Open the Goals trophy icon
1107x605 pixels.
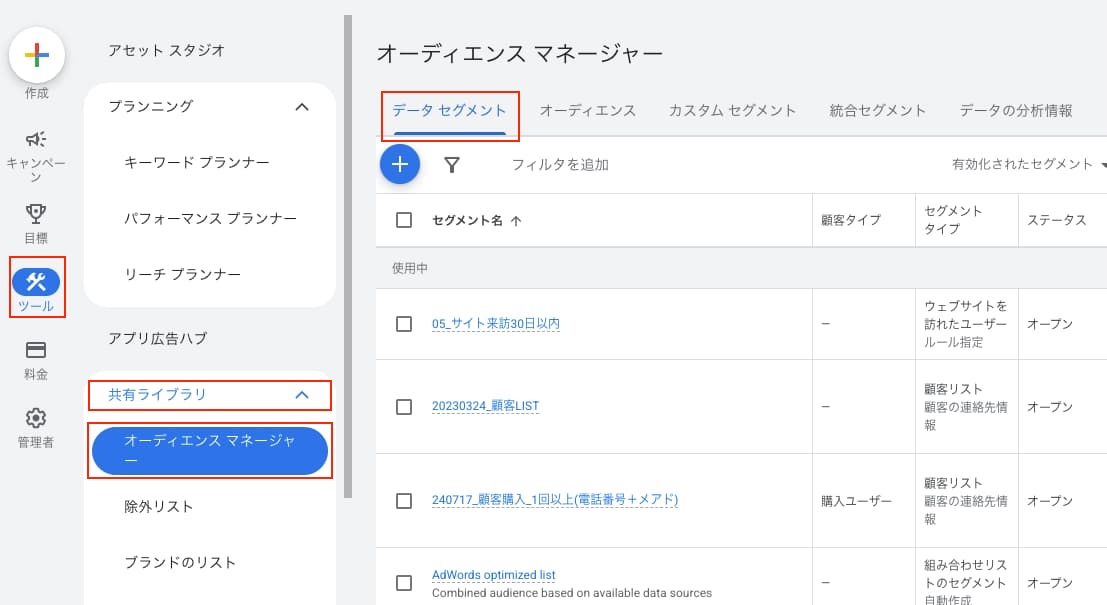[x=36, y=213]
